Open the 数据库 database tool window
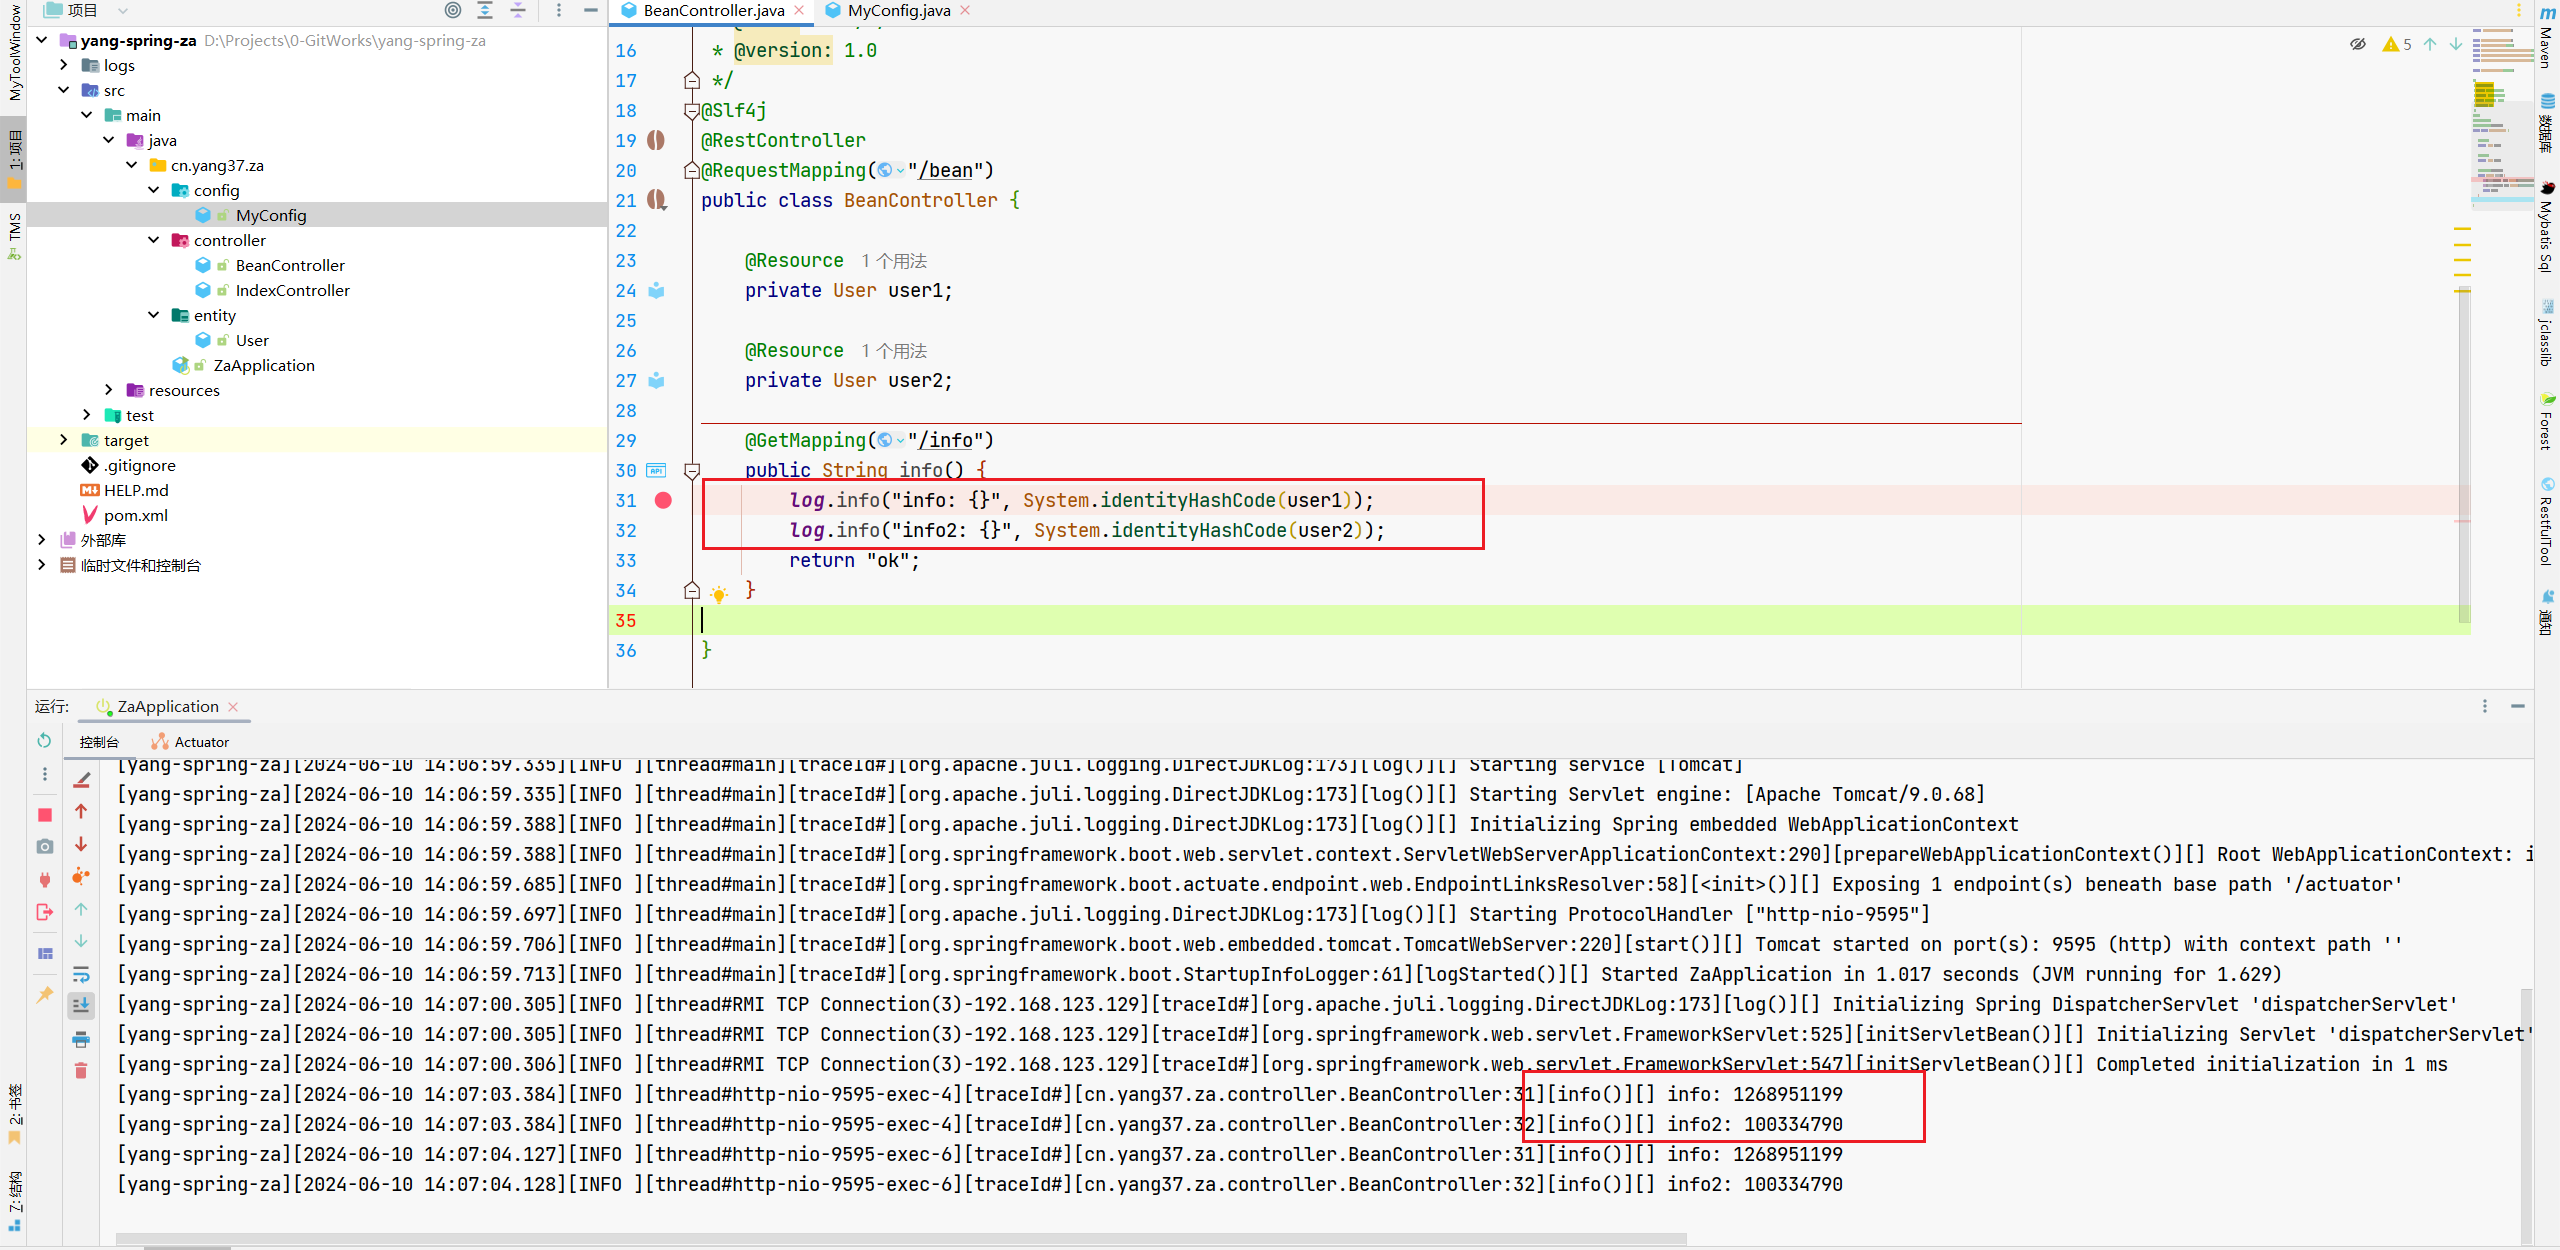 pos(2547,123)
